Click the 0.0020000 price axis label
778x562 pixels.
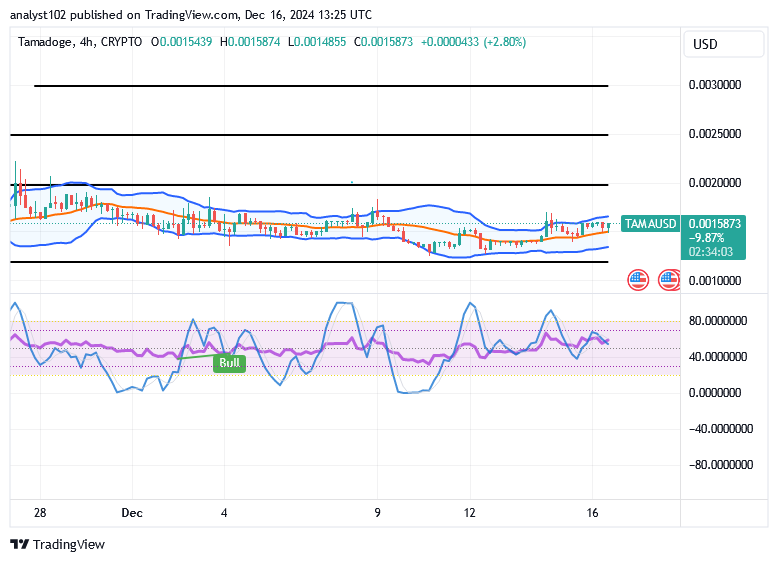715,183
